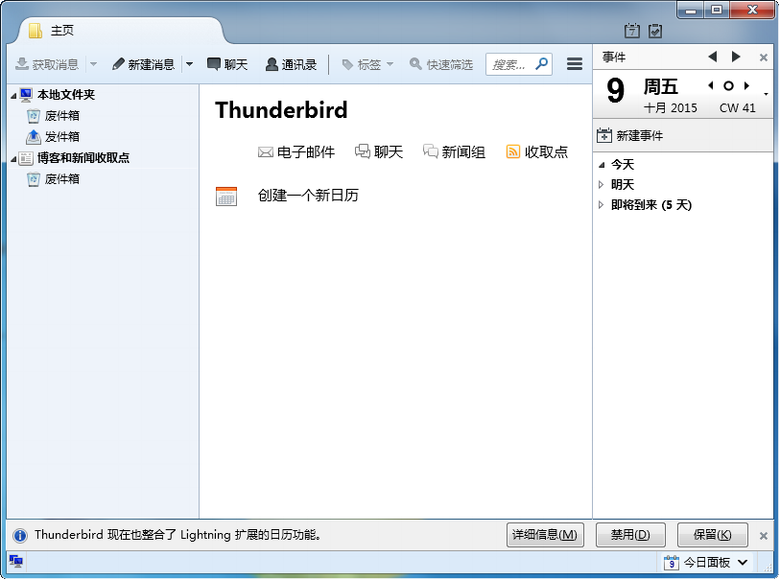Expand the 即将到来 (5 天) section
The width and height of the screenshot is (780, 580).
(601, 205)
